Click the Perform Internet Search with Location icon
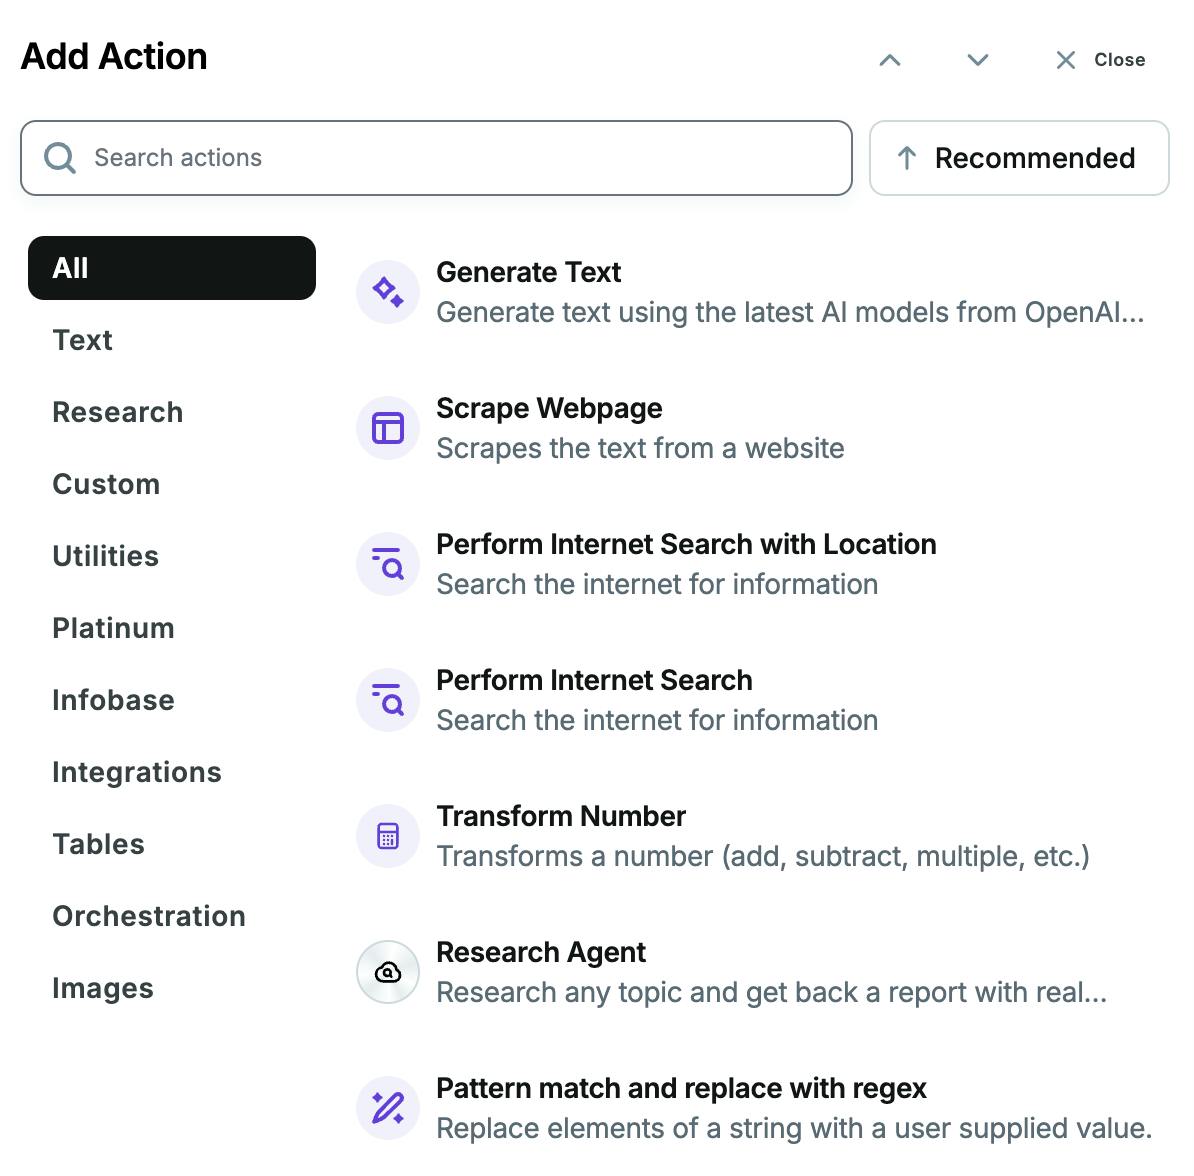Image resolution: width=1194 pixels, height=1176 pixels. click(388, 564)
